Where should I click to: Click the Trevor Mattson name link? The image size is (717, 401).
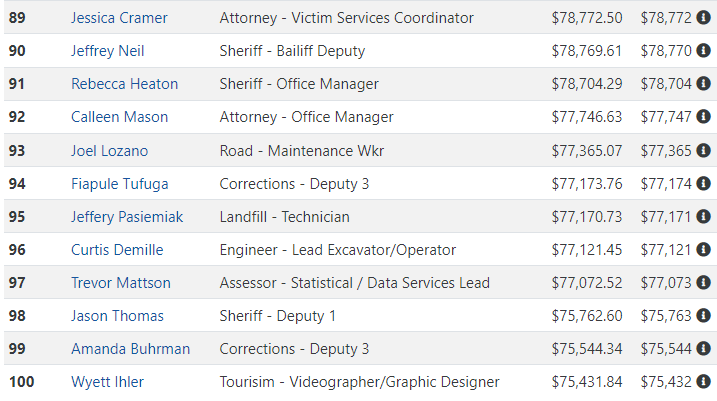click(121, 283)
